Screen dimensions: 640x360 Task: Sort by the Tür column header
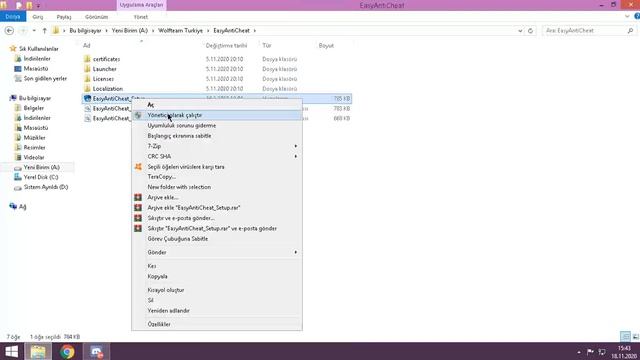coord(267,46)
